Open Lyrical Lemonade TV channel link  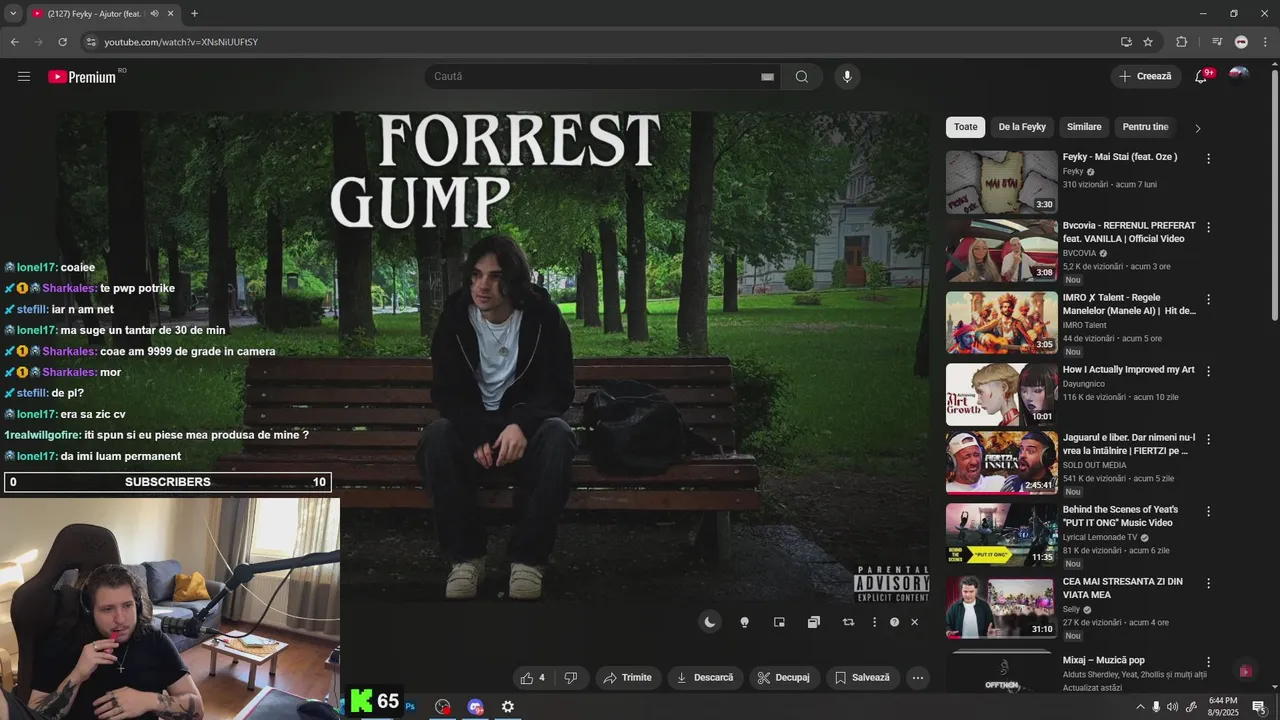pos(1100,537)
